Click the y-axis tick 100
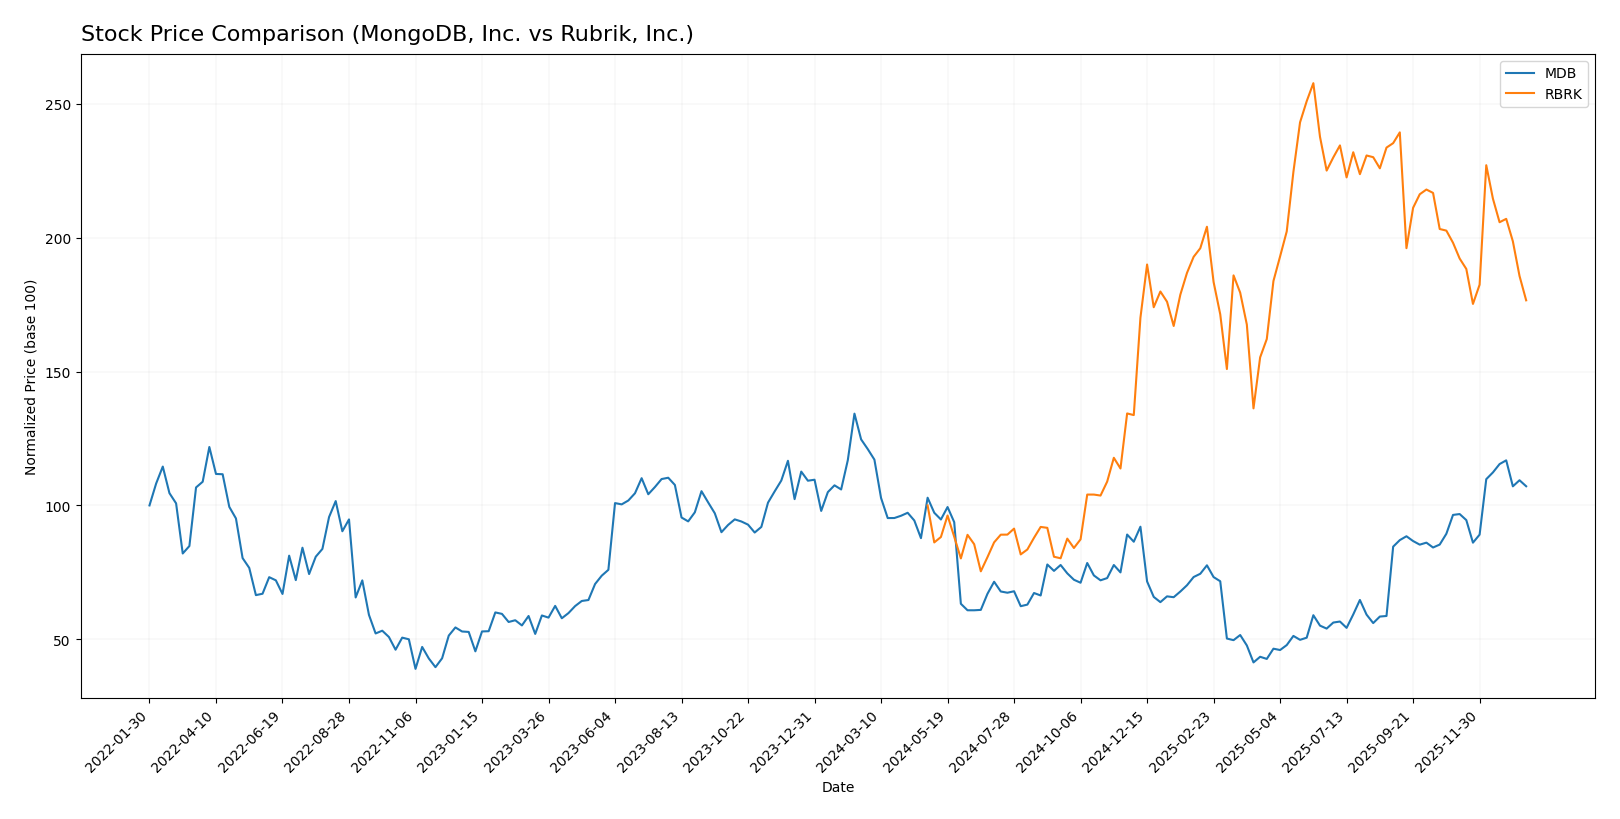The height and width of the screenshot is (819, 1620). click(60, 507)
